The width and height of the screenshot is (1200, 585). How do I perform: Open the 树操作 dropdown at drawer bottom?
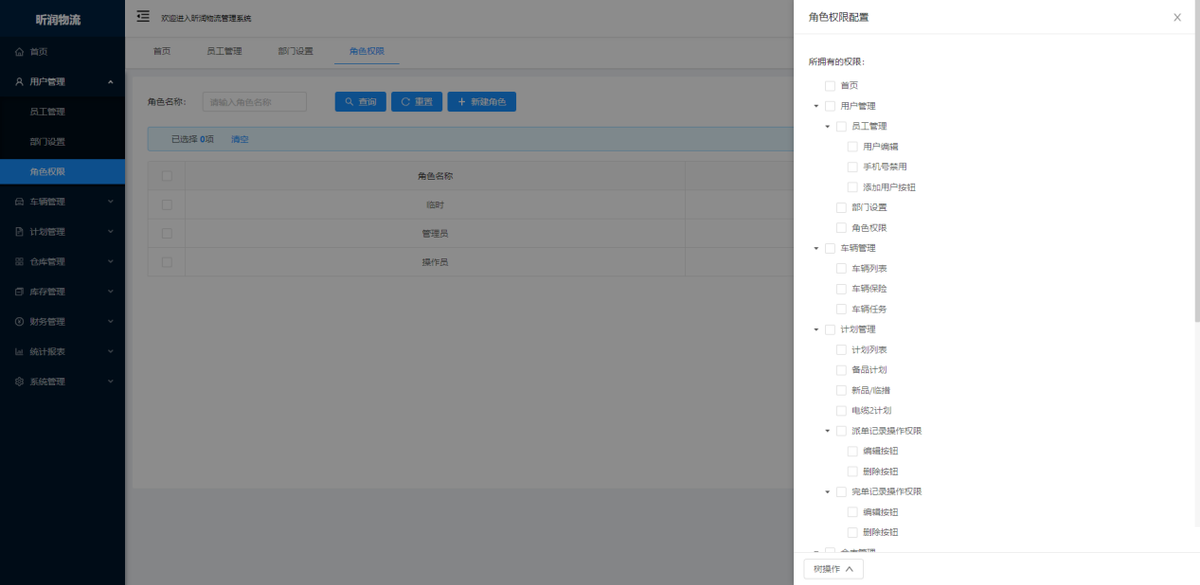(x=833, y=569)
